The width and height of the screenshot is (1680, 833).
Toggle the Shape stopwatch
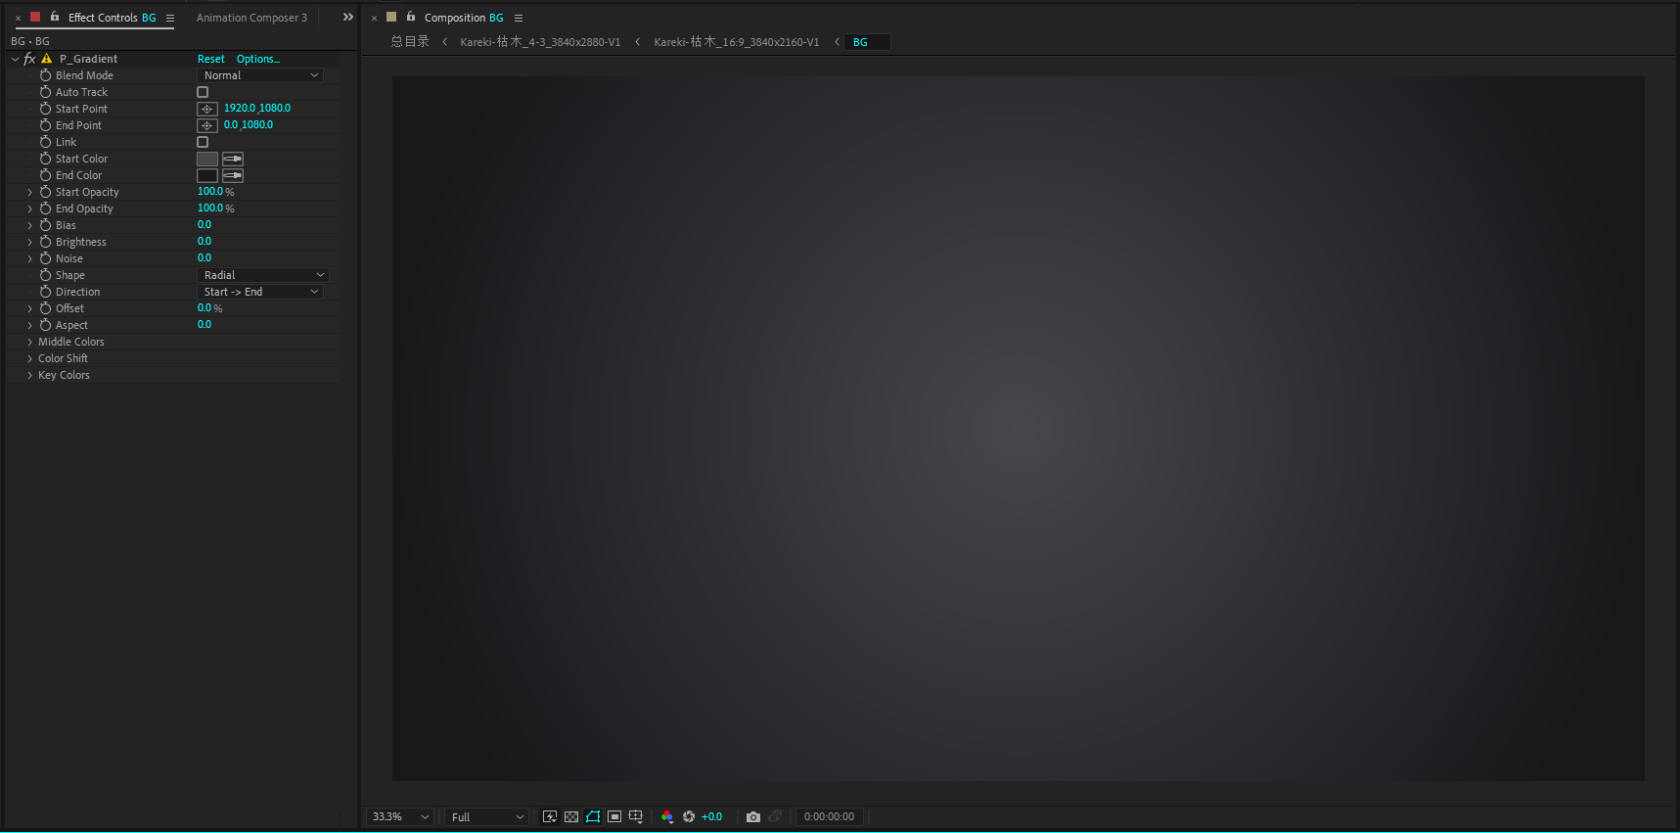tap(45, 275)
